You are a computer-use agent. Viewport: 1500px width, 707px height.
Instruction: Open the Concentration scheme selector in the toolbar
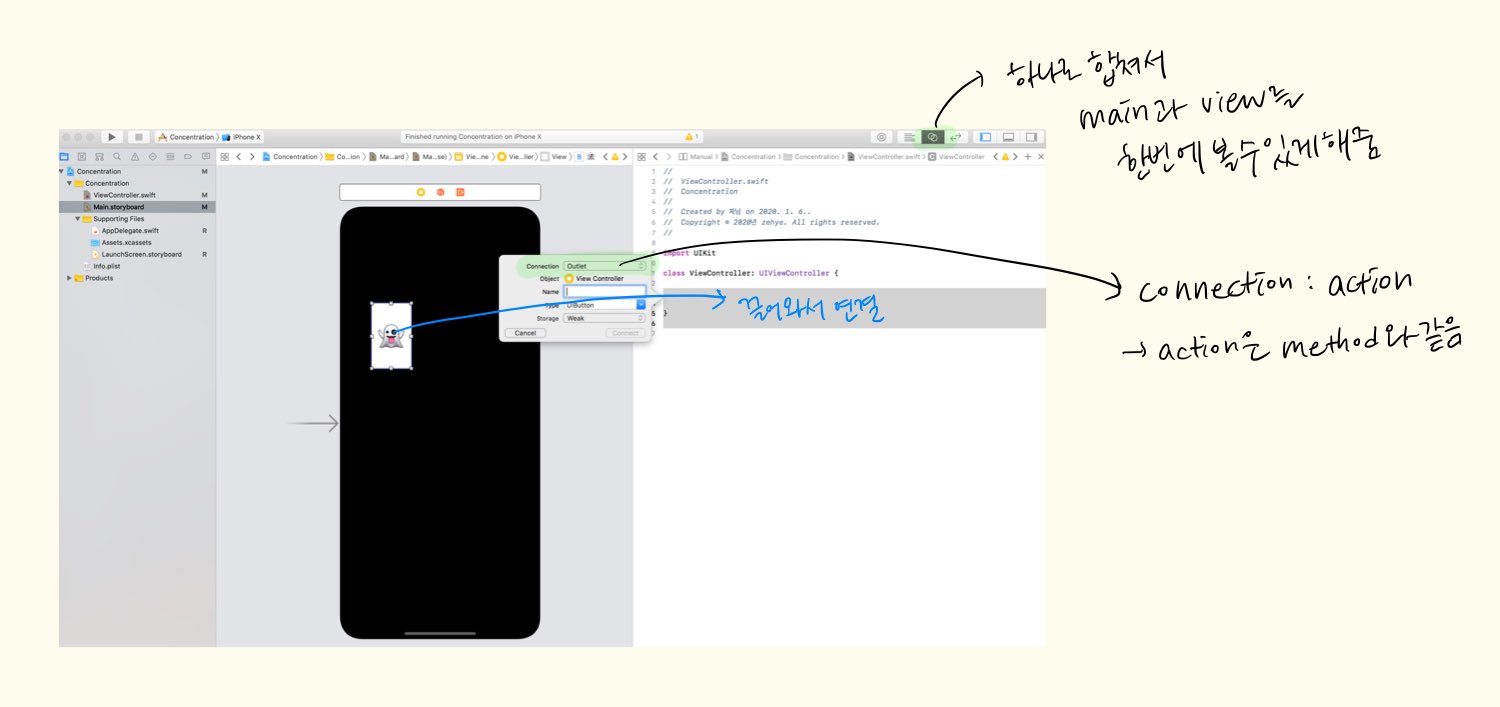click(x=186, y=137)
